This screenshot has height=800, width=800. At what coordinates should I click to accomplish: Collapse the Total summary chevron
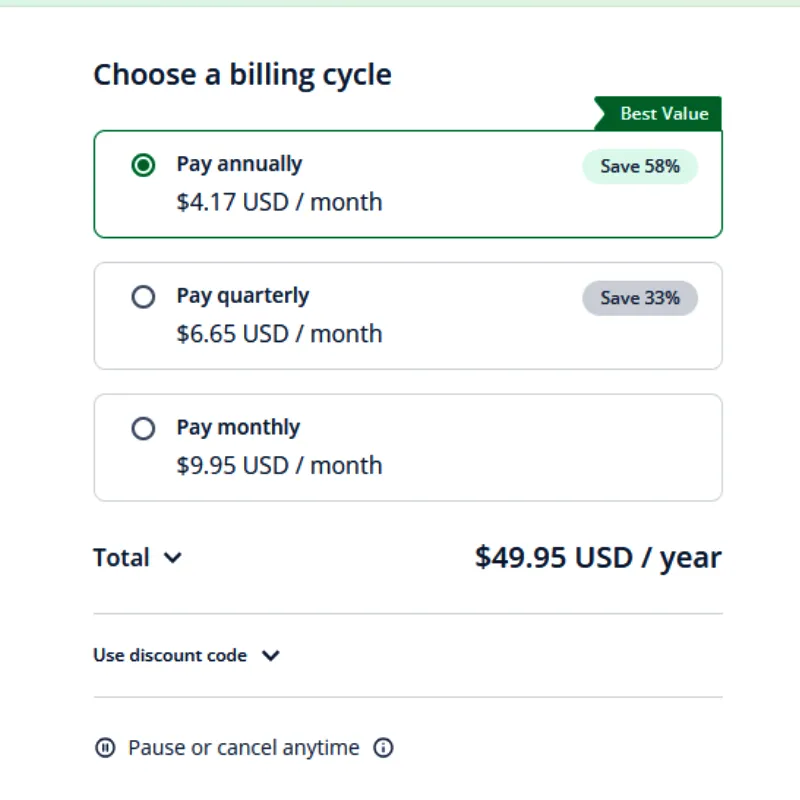click(172, 559)
